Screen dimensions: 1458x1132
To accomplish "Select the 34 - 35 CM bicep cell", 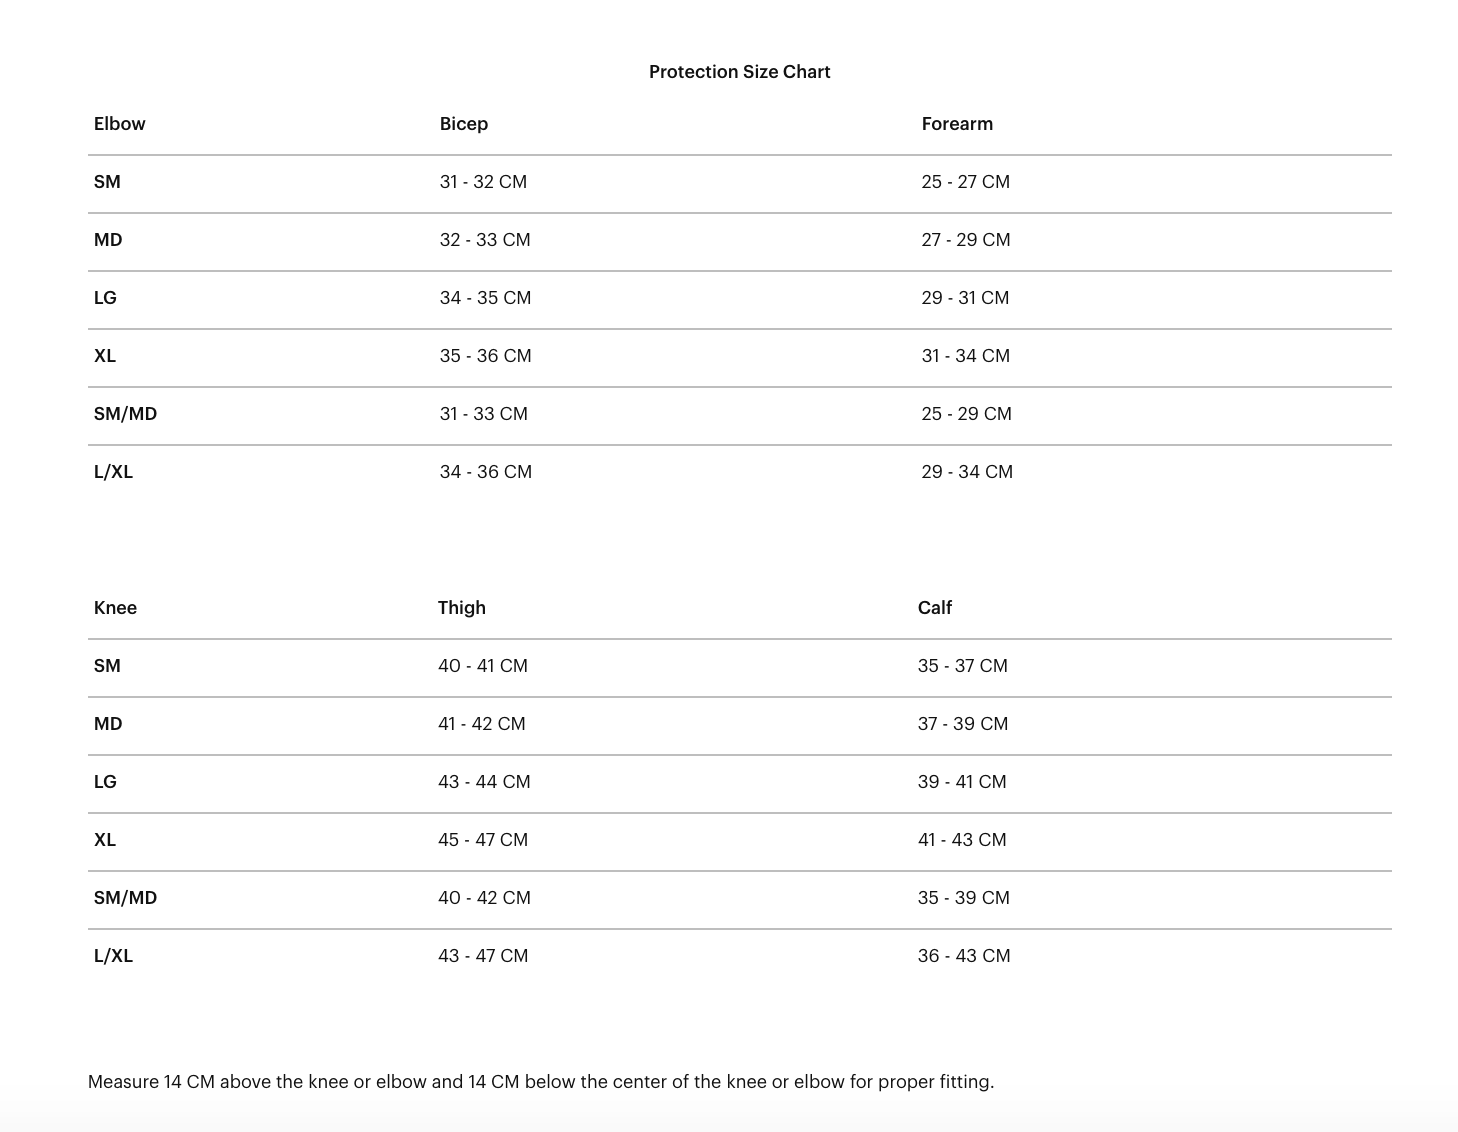I will (485, 298).
